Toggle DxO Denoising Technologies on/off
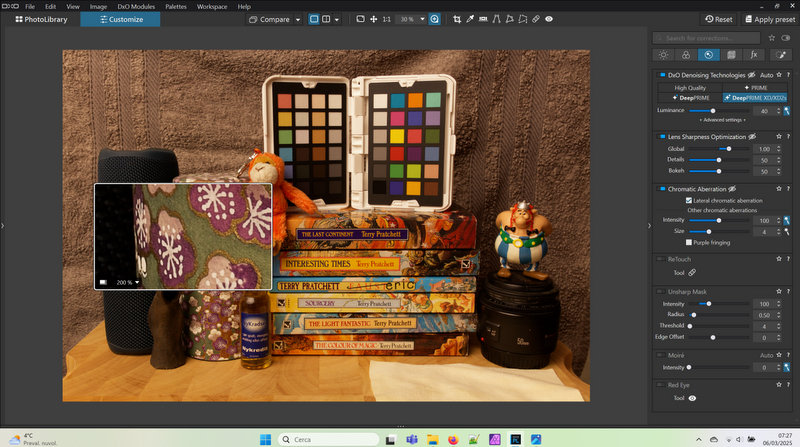 (x=662, y=75)
